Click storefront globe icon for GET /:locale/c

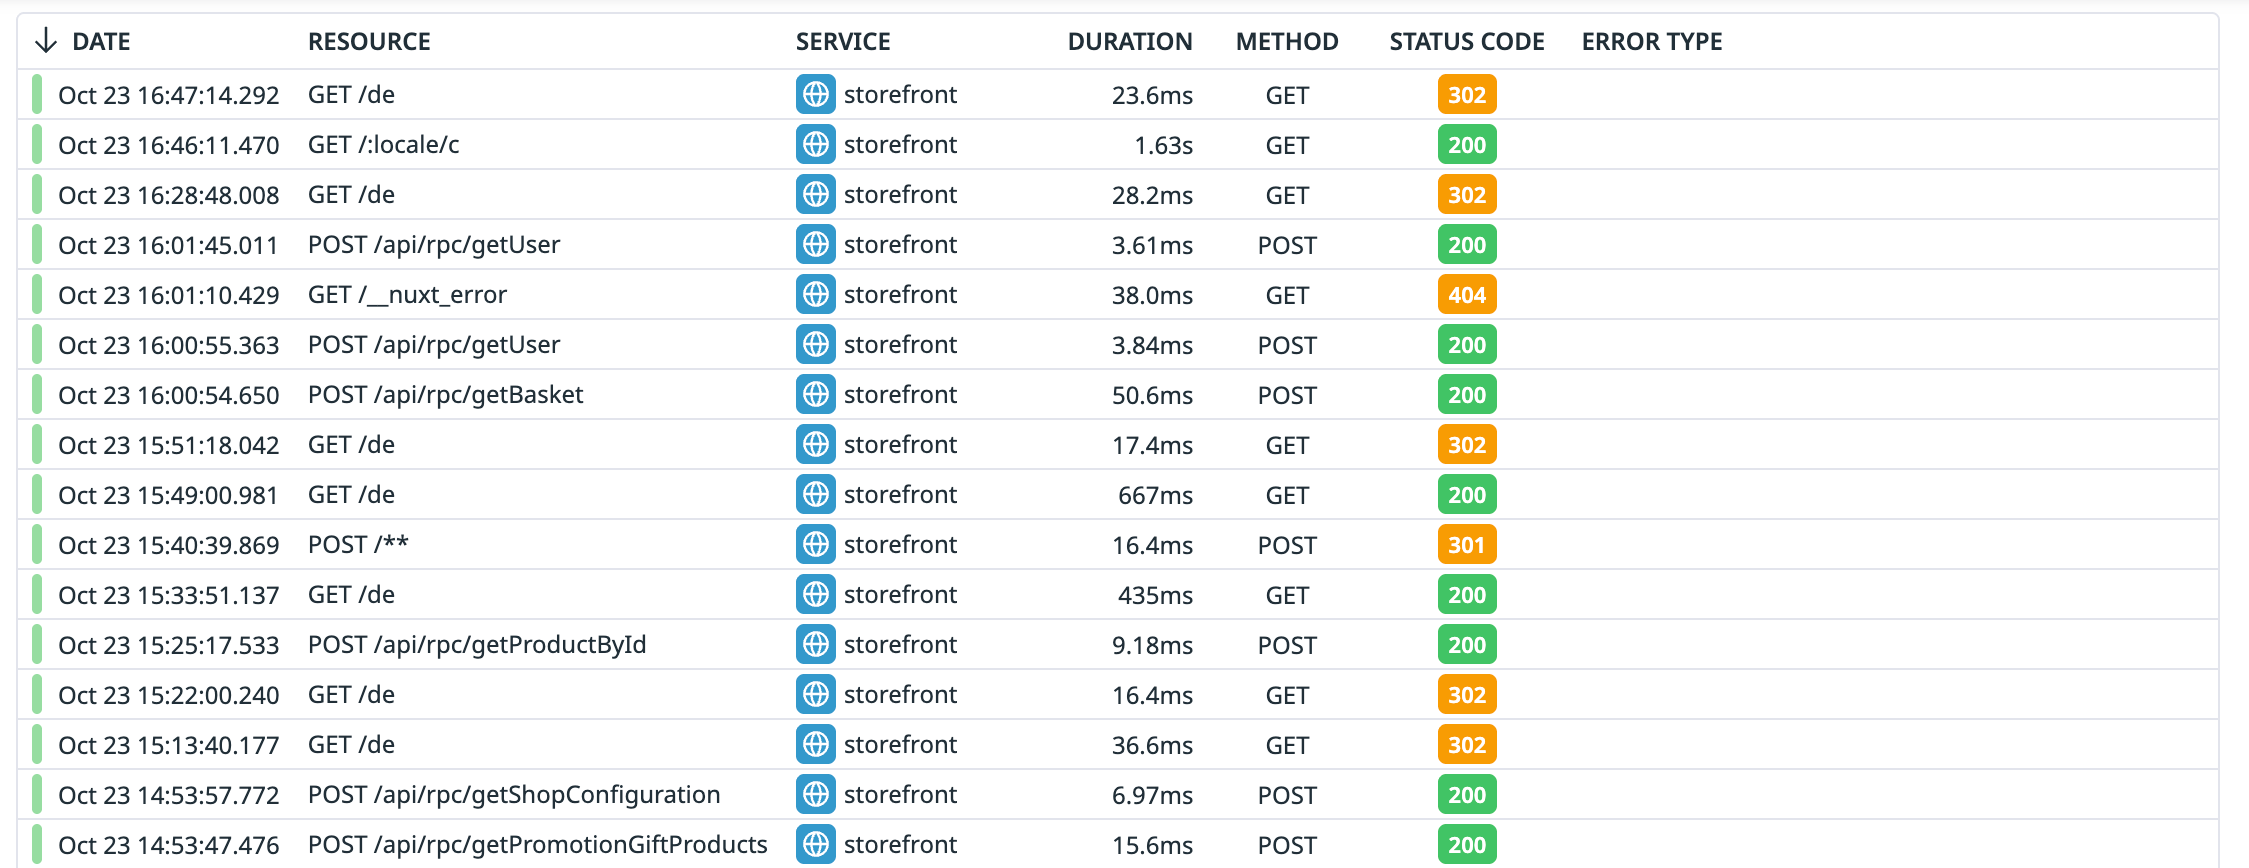point(816,145)
